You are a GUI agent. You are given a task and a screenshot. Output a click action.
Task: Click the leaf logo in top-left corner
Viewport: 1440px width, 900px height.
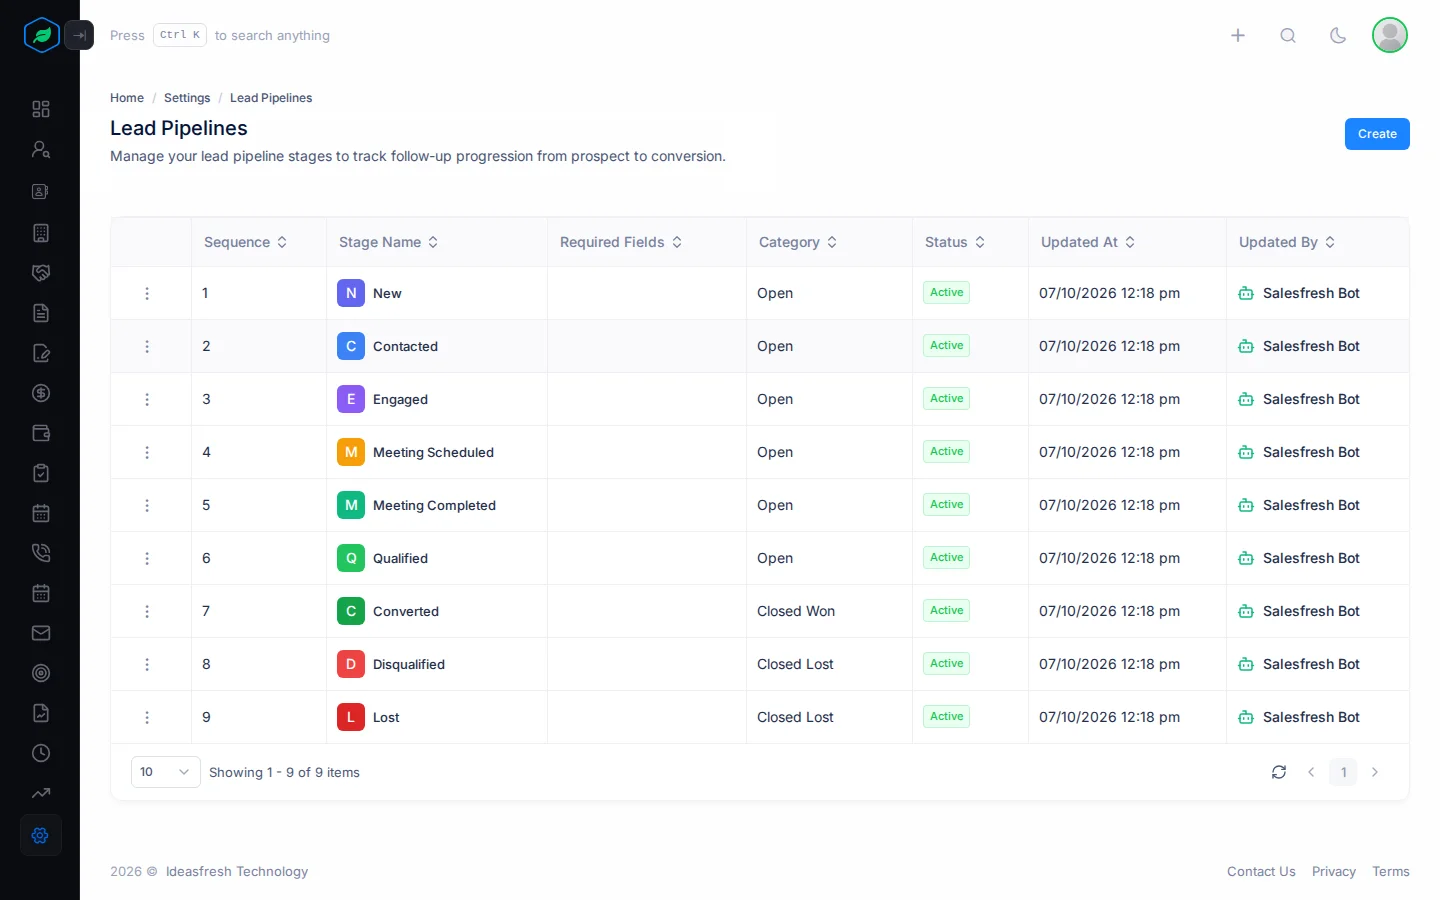tap(42, 35)
